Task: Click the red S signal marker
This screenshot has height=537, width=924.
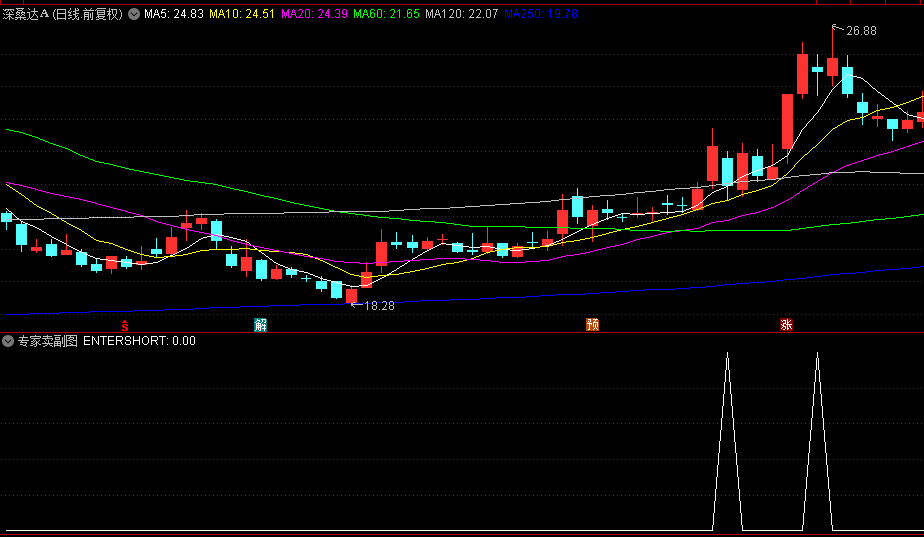Action: pos(125,325)
